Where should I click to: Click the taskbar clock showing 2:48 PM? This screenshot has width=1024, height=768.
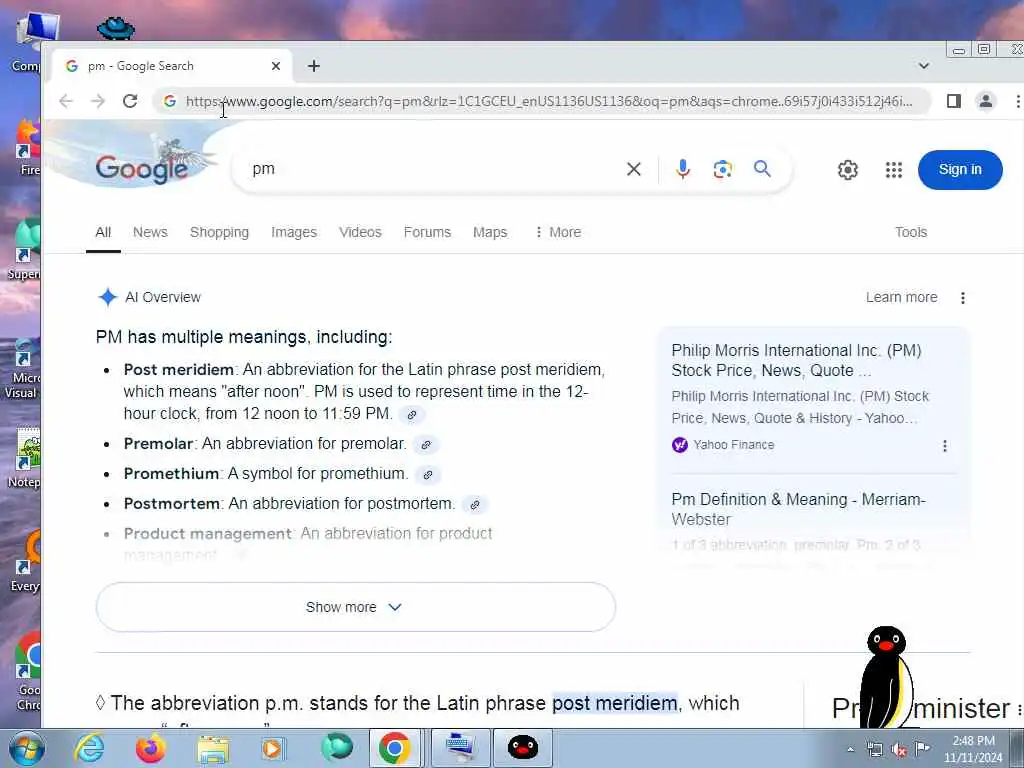(973, 748)
